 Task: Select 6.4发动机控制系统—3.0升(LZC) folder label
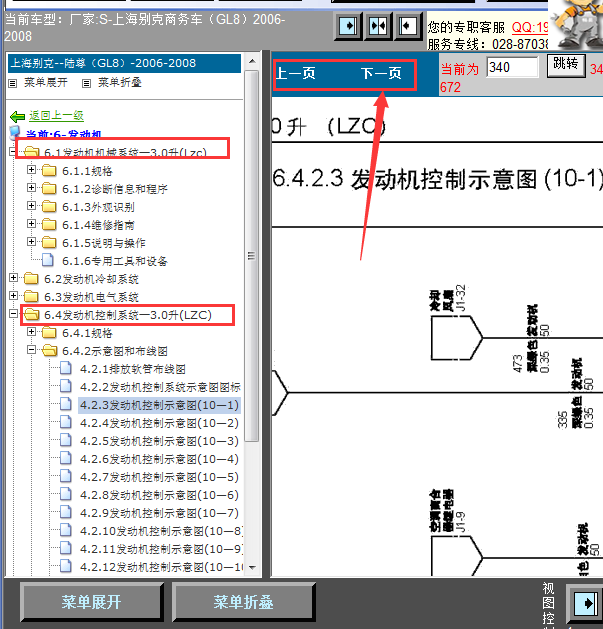(128, 315)
